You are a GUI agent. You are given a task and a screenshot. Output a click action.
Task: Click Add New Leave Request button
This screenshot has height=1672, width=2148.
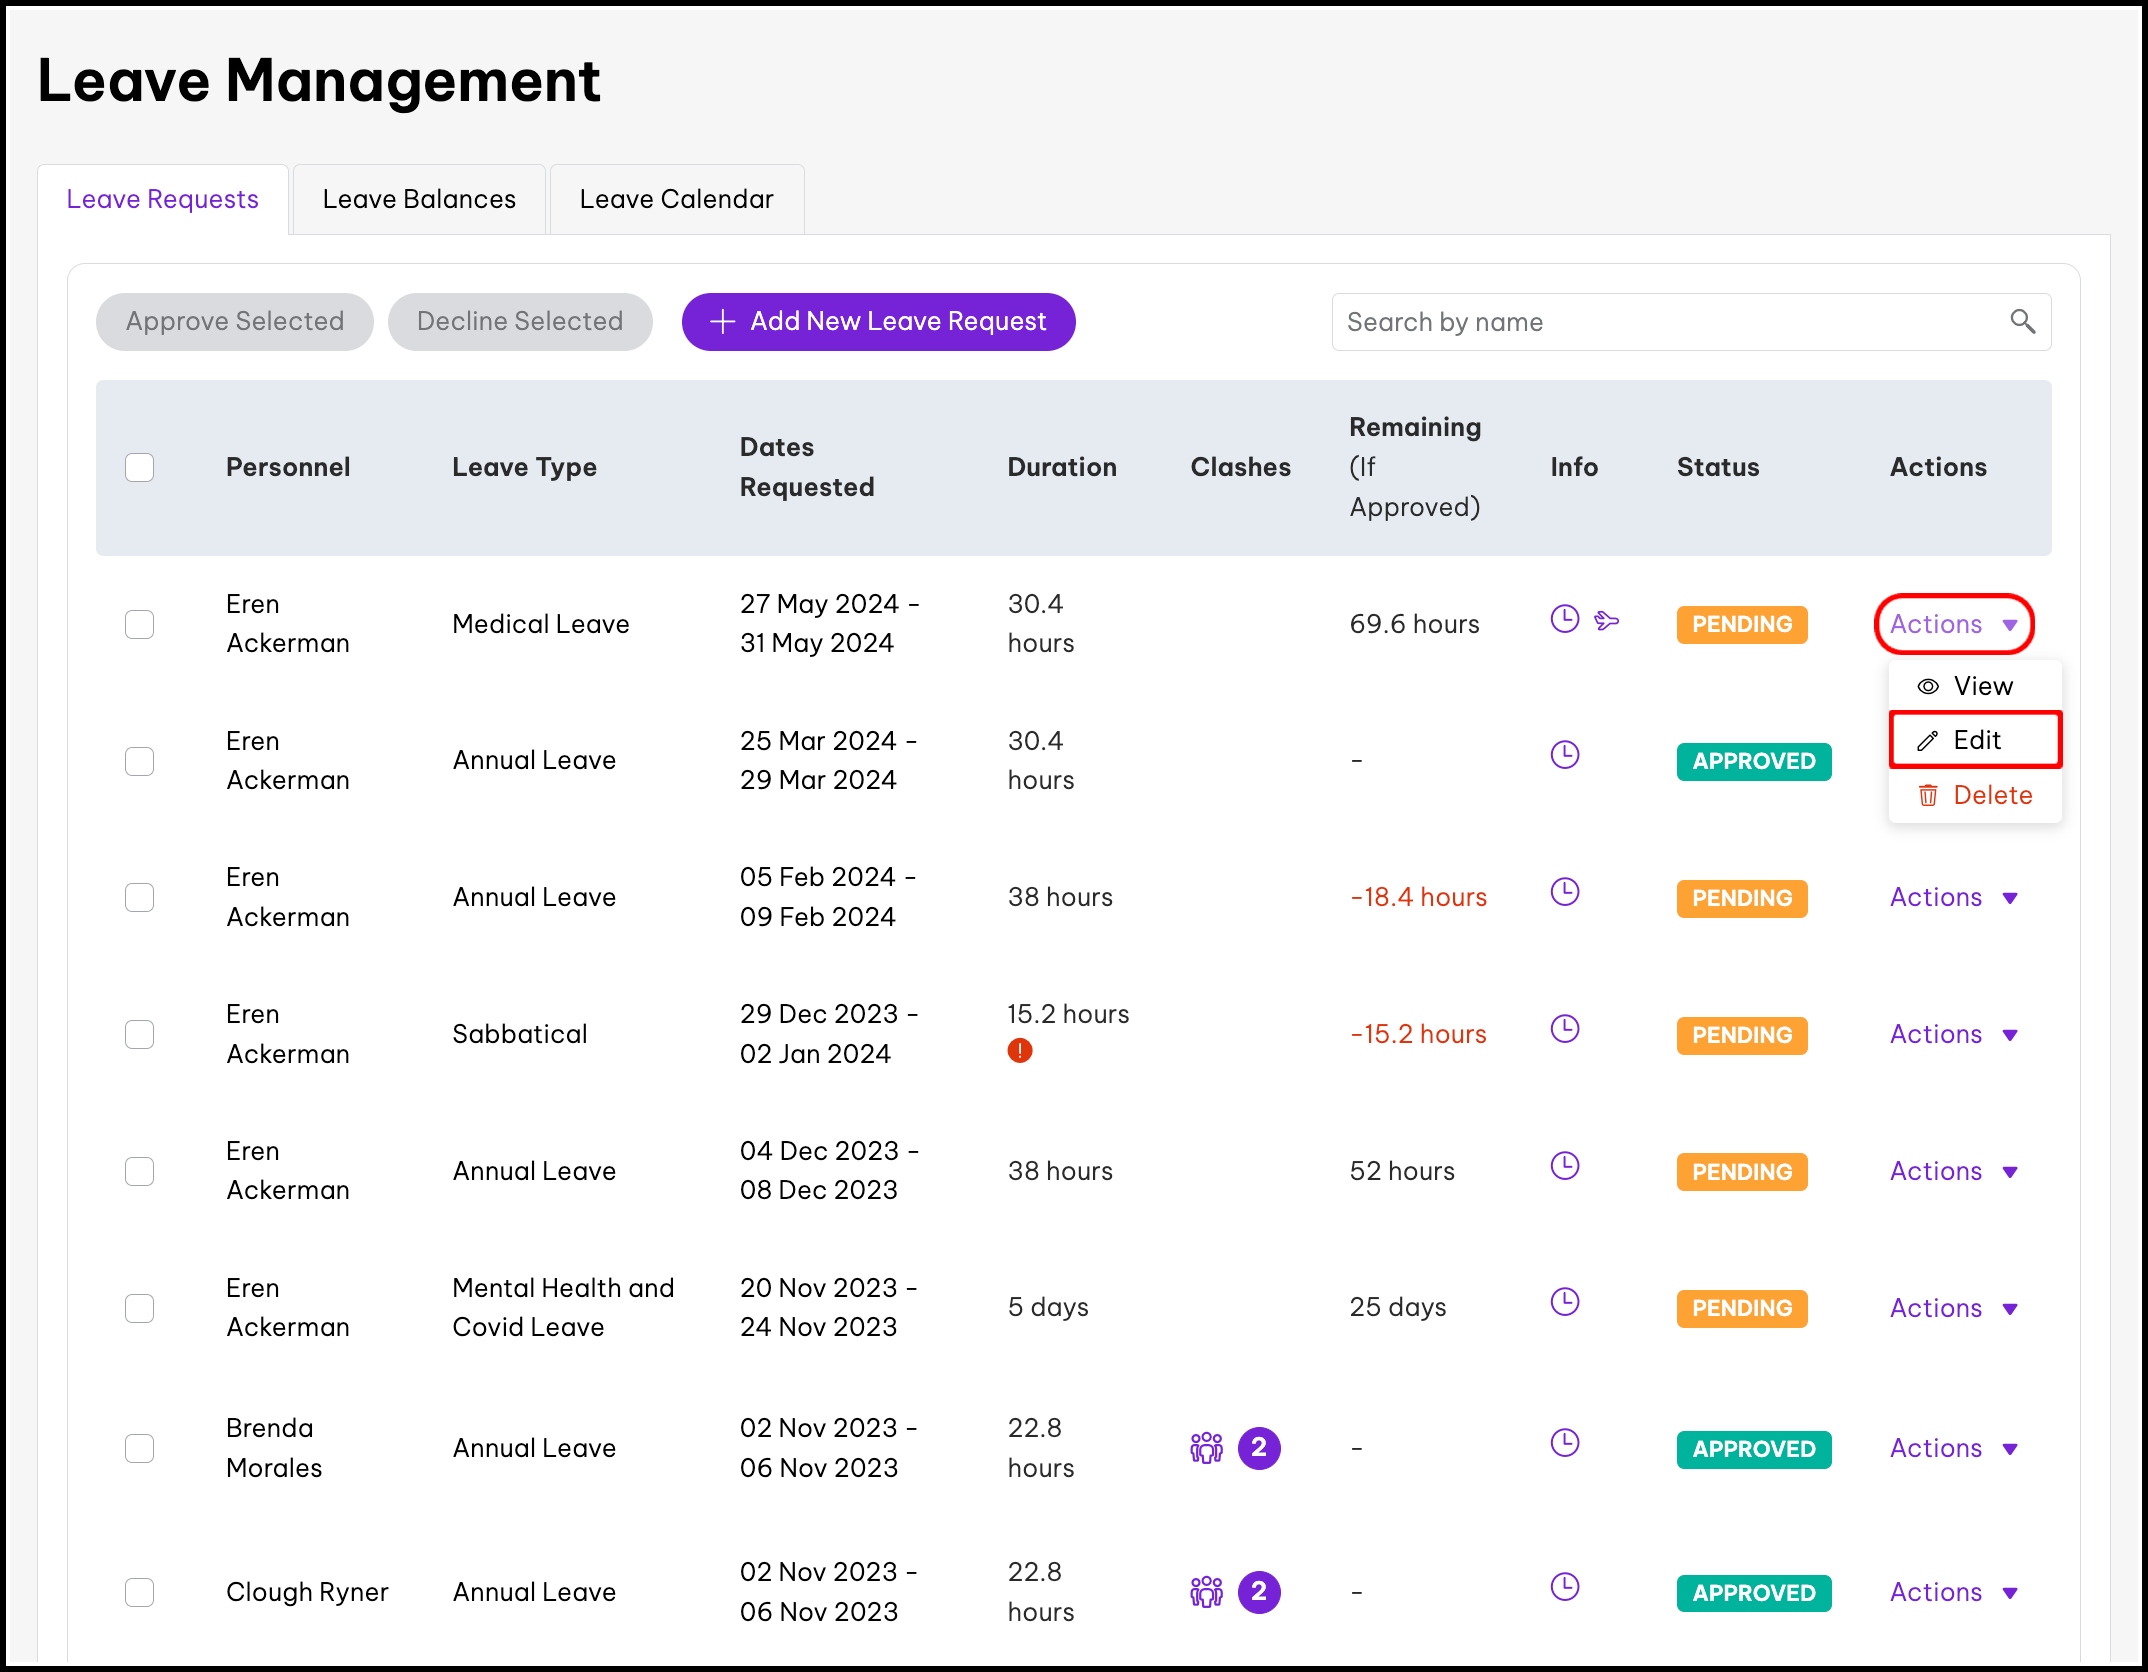[x=878, y=321]
